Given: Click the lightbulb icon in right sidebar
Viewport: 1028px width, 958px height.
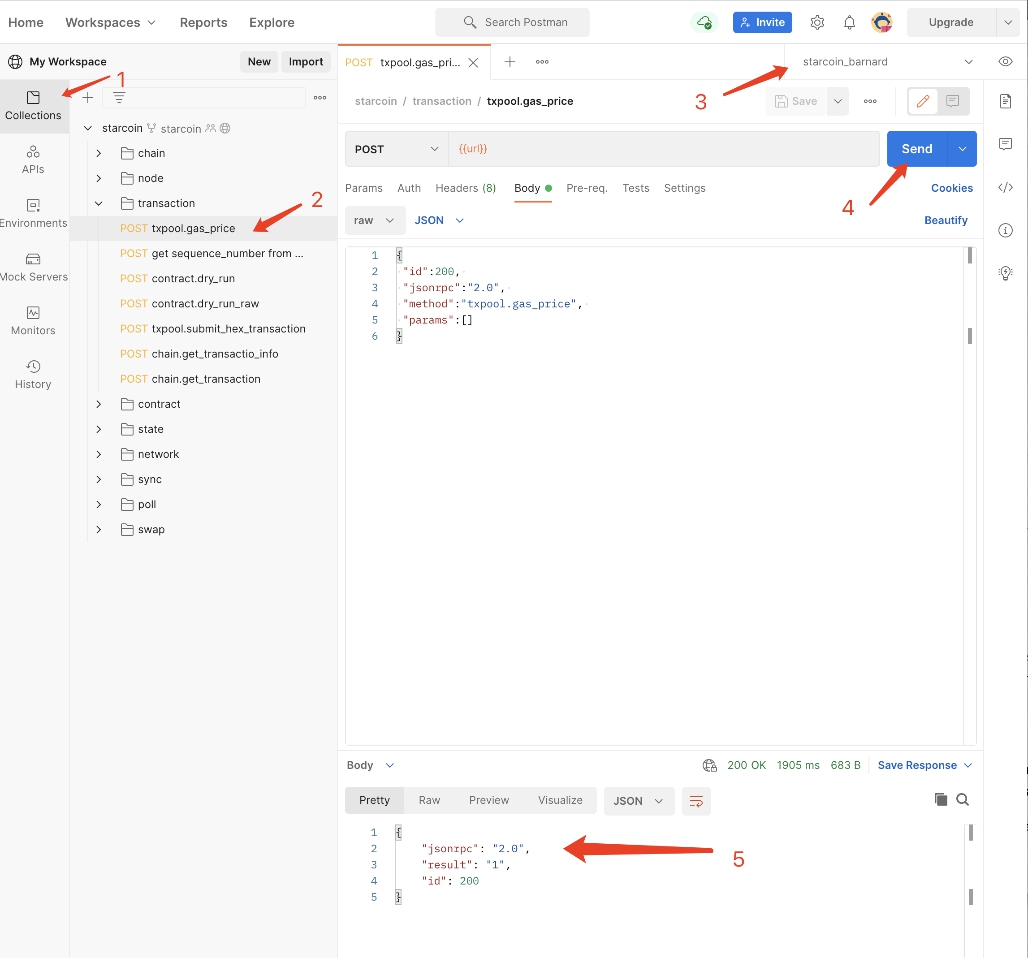Looking at the screenshot, I should tap(1005, 273).
